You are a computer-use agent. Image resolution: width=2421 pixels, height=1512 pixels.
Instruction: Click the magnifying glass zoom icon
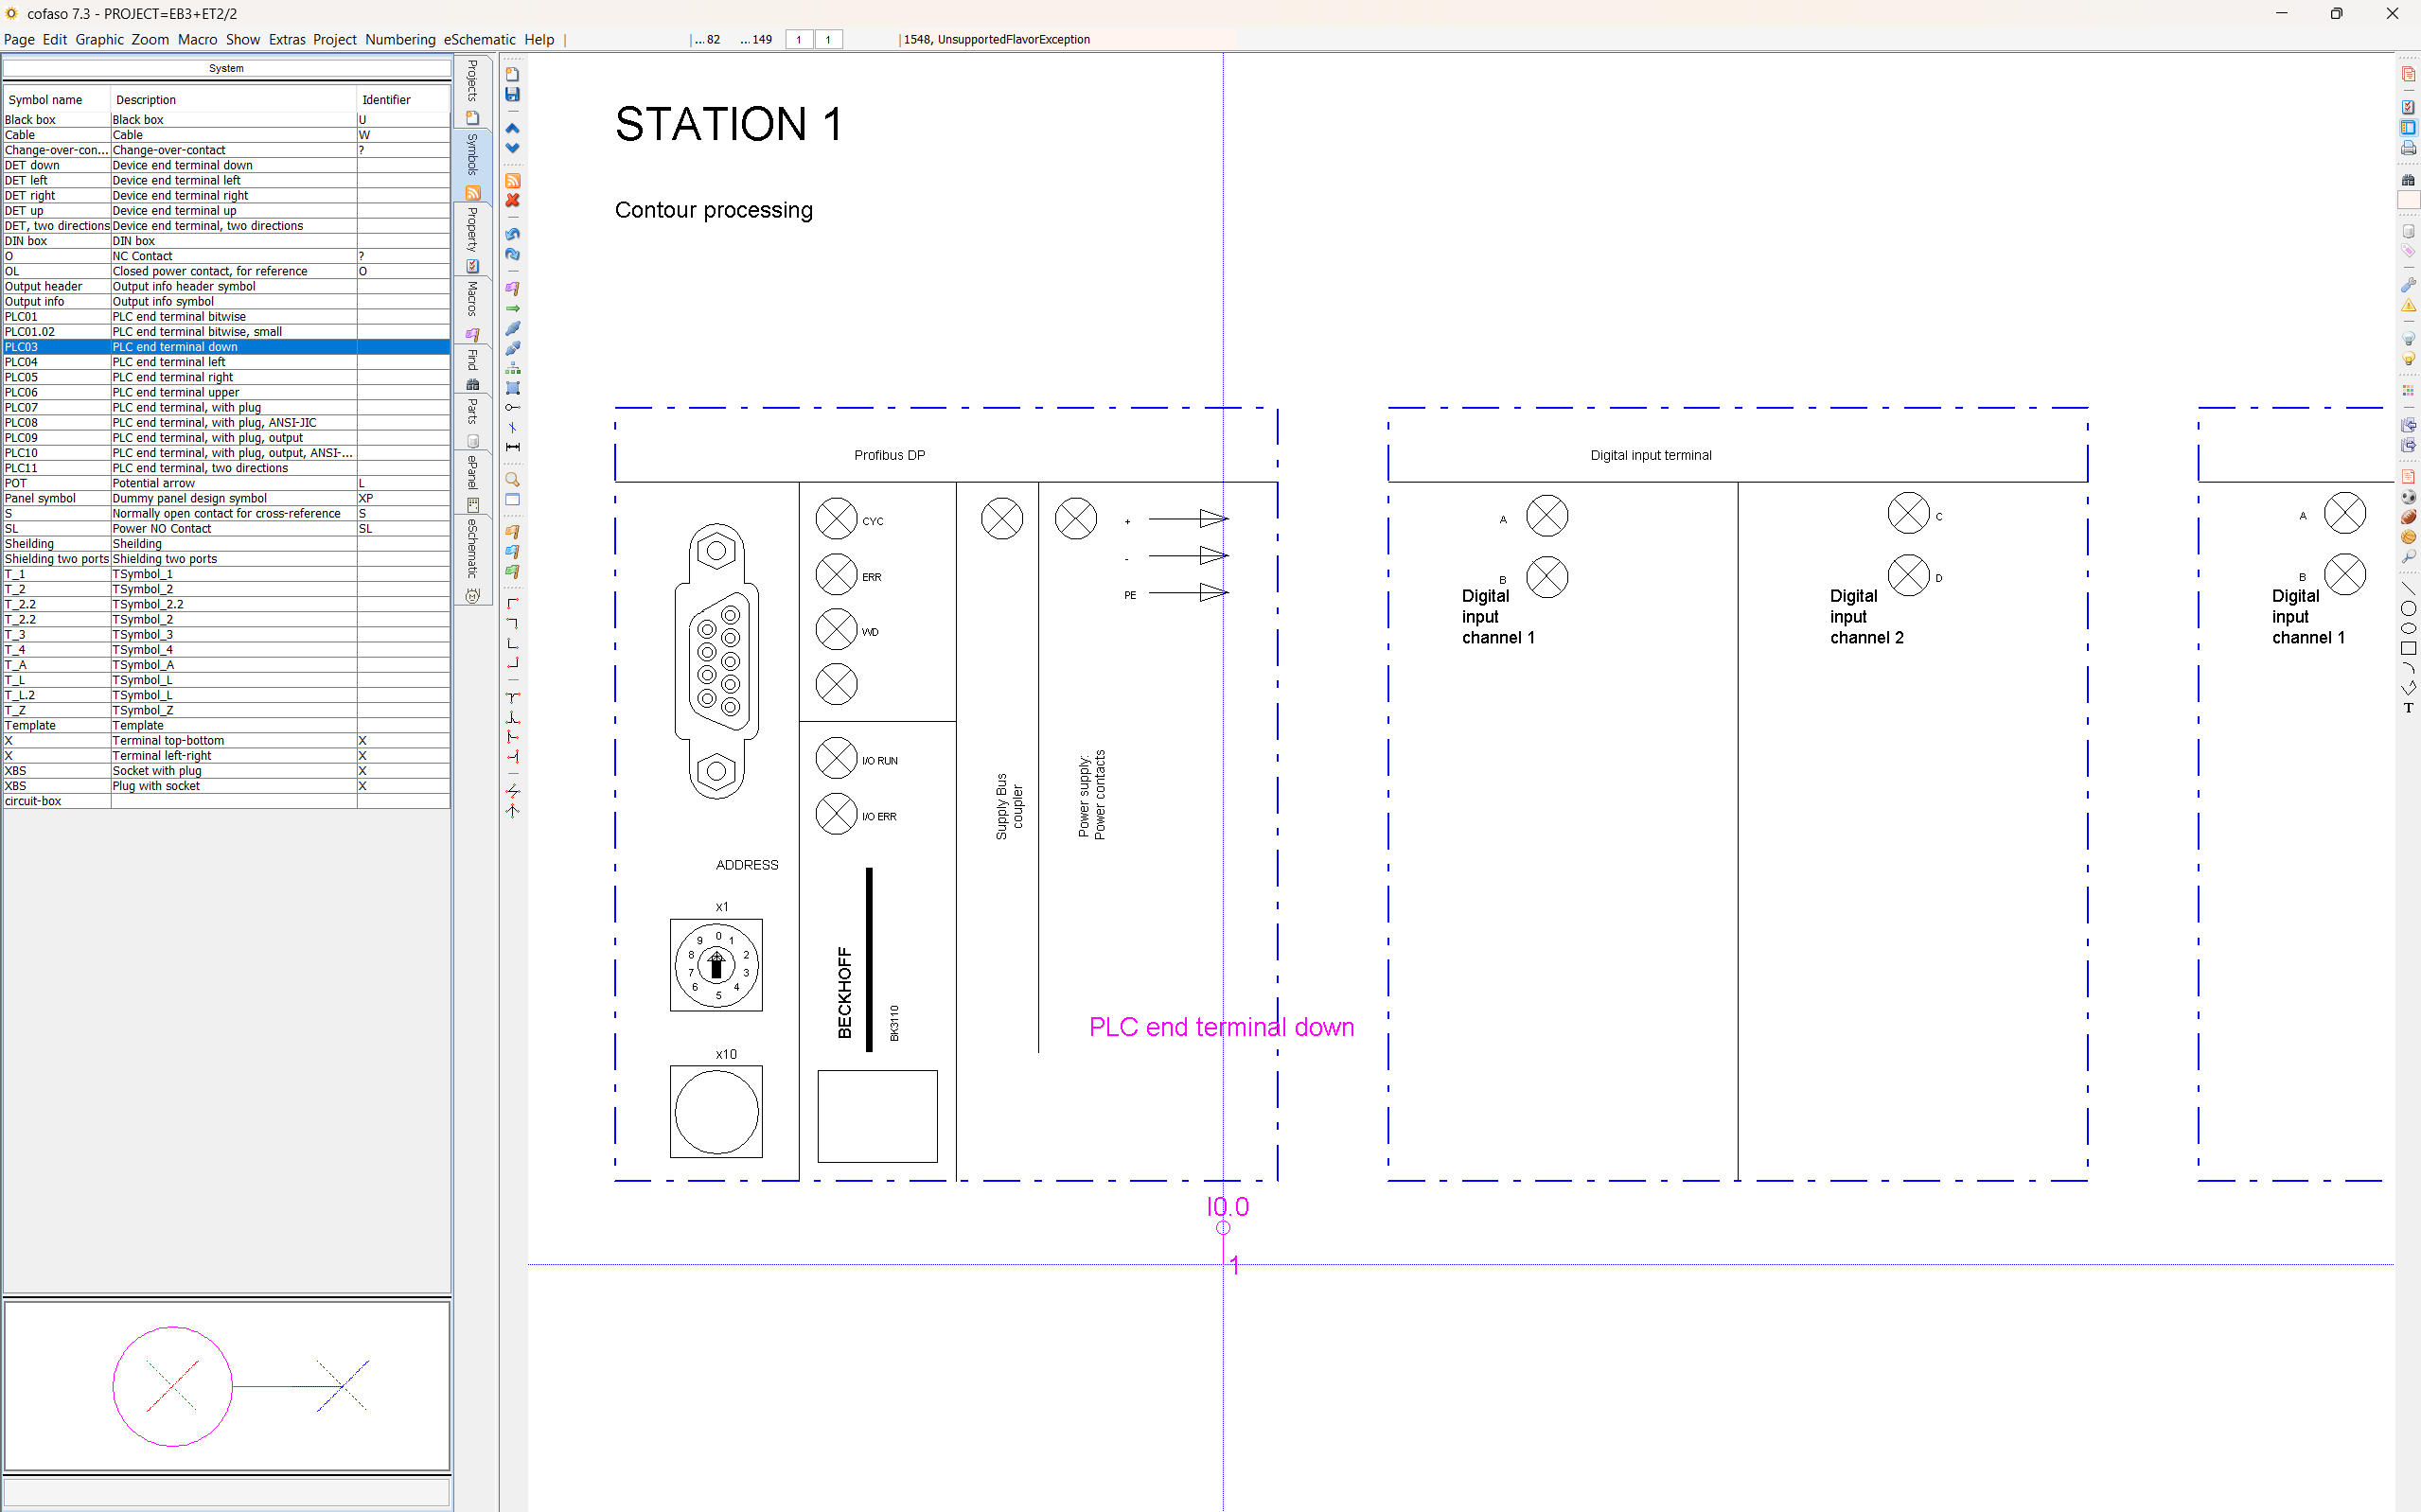512,480
